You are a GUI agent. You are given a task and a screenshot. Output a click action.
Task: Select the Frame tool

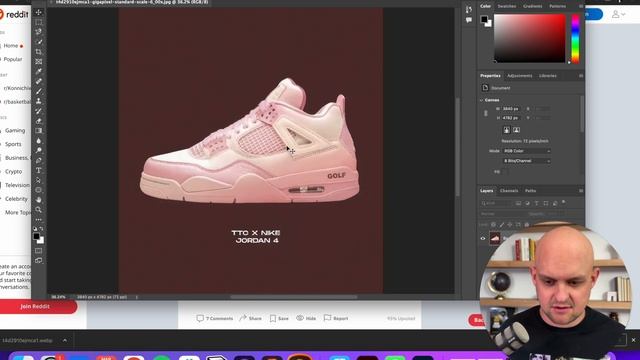tap(39, 62)
